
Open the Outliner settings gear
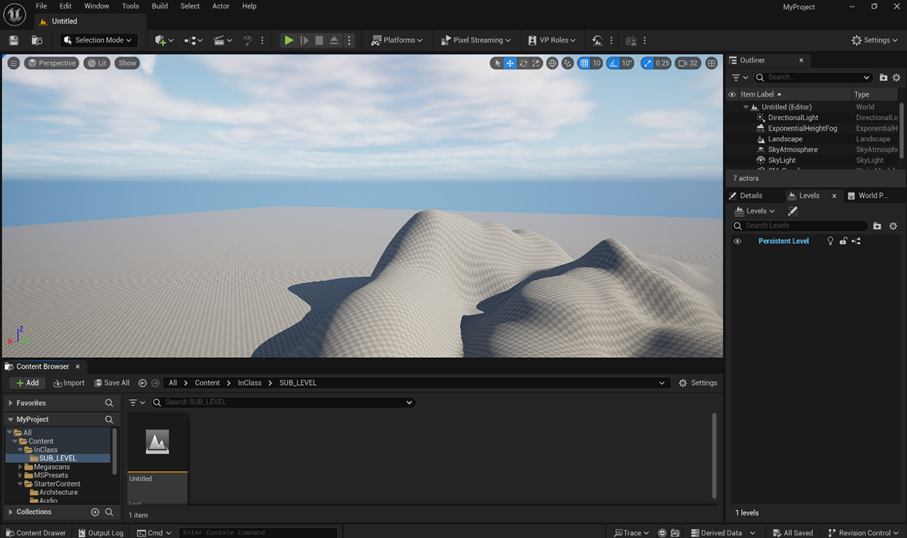click(x=896, y=78)
